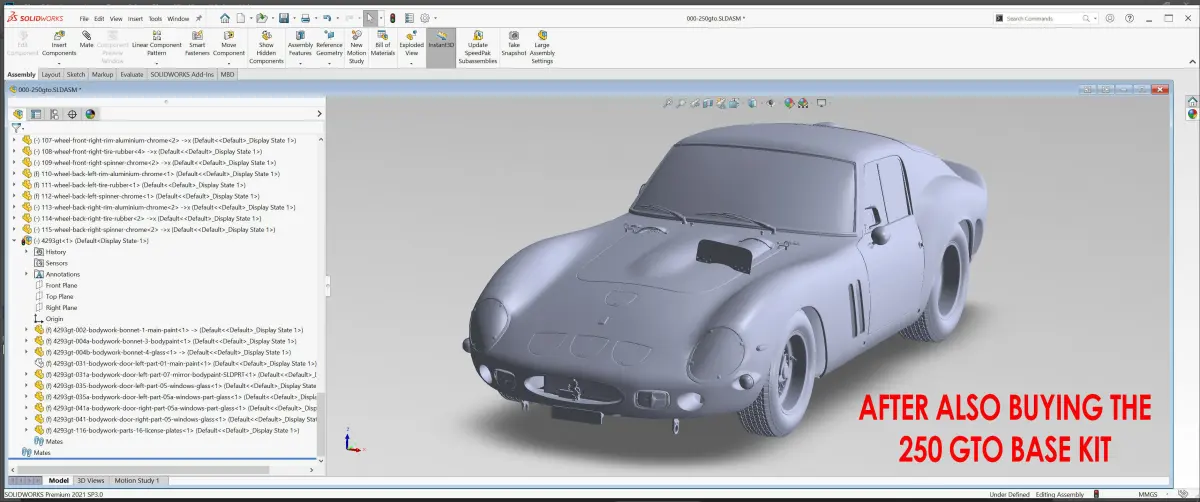1200x502 pixels.
Task: Open the Tools menu
Action: pyautogui.click(x=155, y=18)
